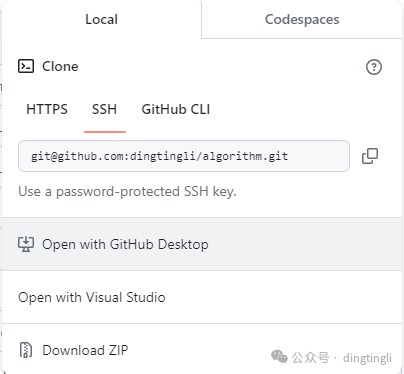Select the SSH clone method

click(104, 109)
